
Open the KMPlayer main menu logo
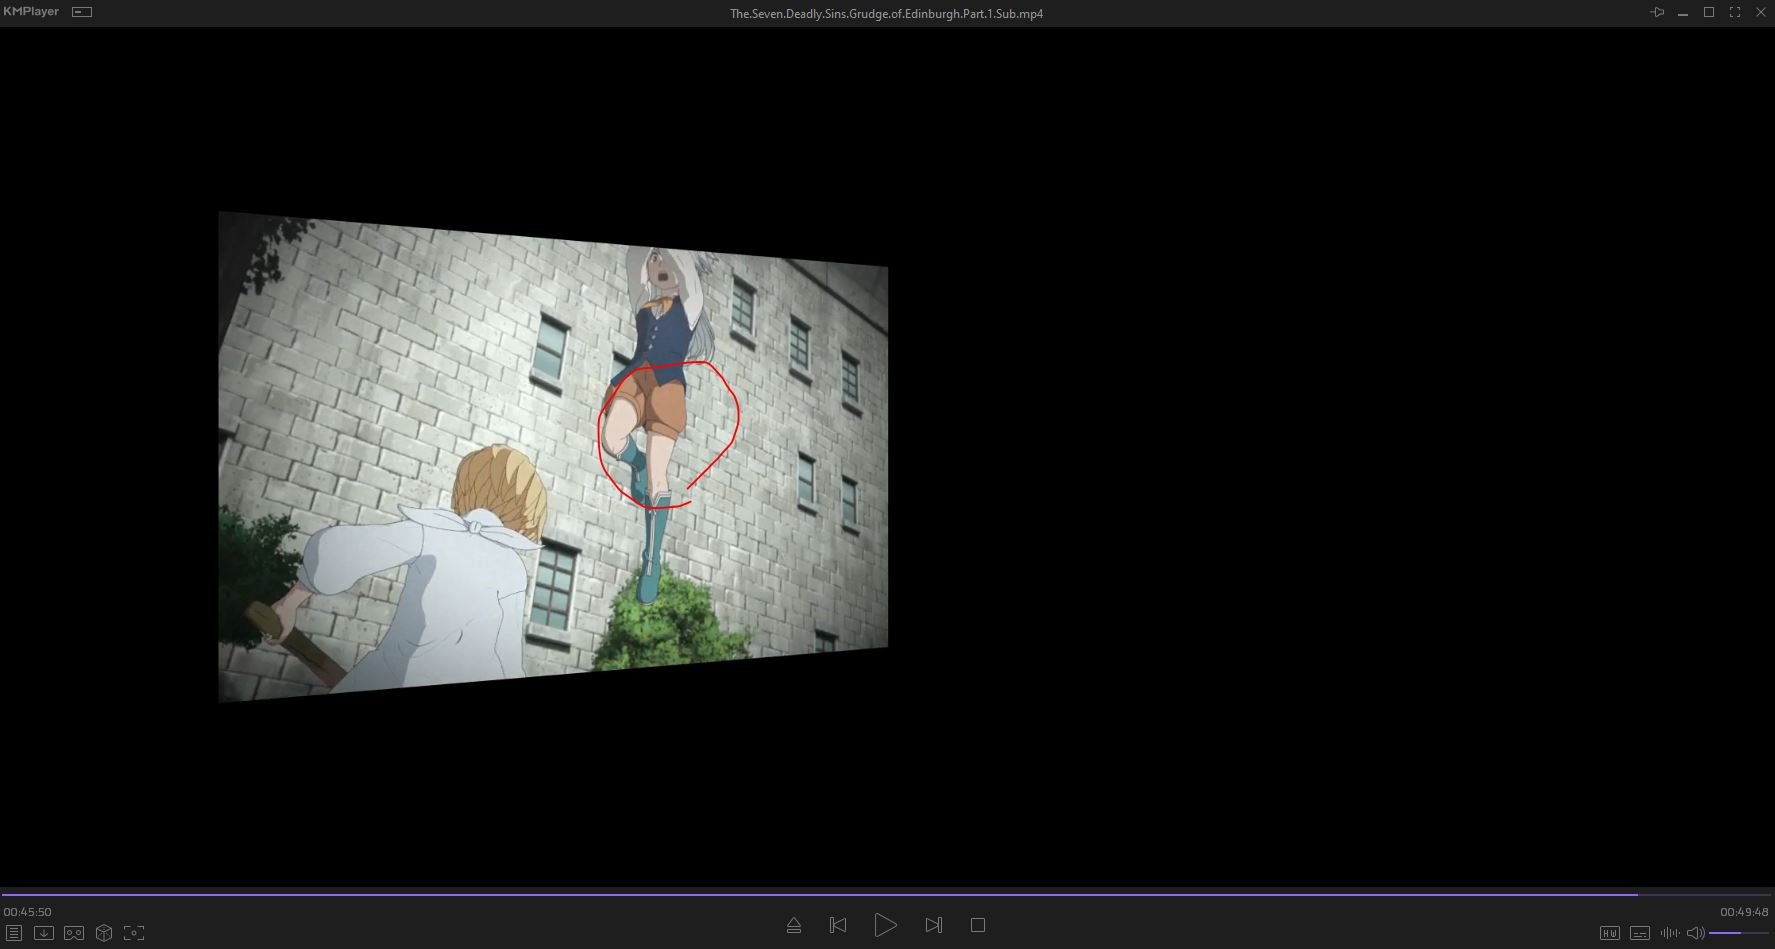31,12
